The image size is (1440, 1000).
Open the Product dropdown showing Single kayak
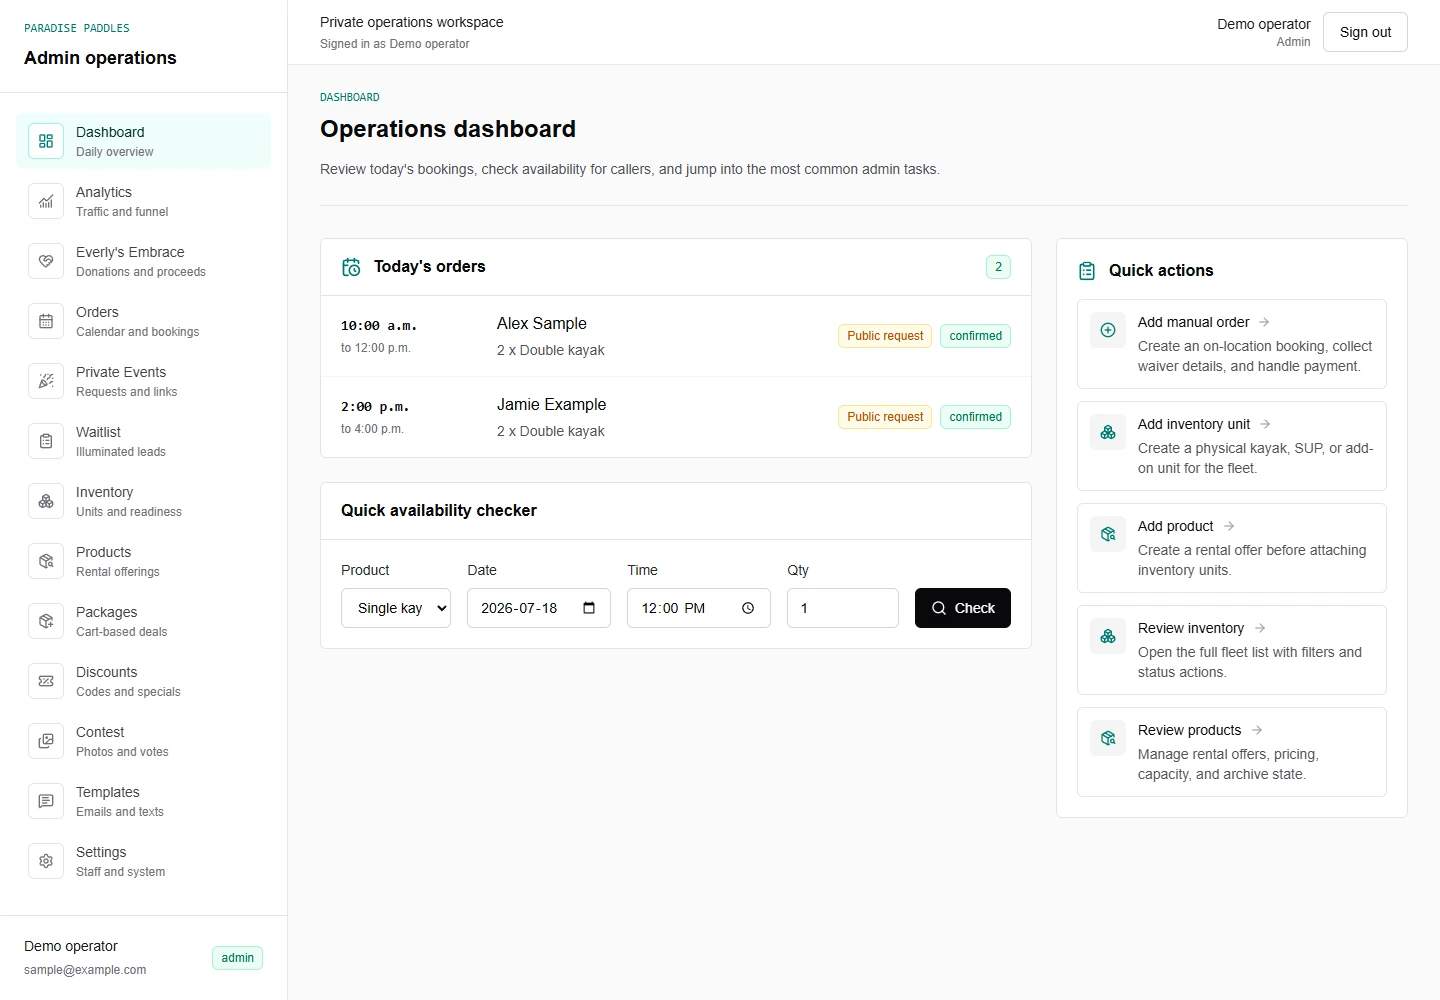pos(396,608)
